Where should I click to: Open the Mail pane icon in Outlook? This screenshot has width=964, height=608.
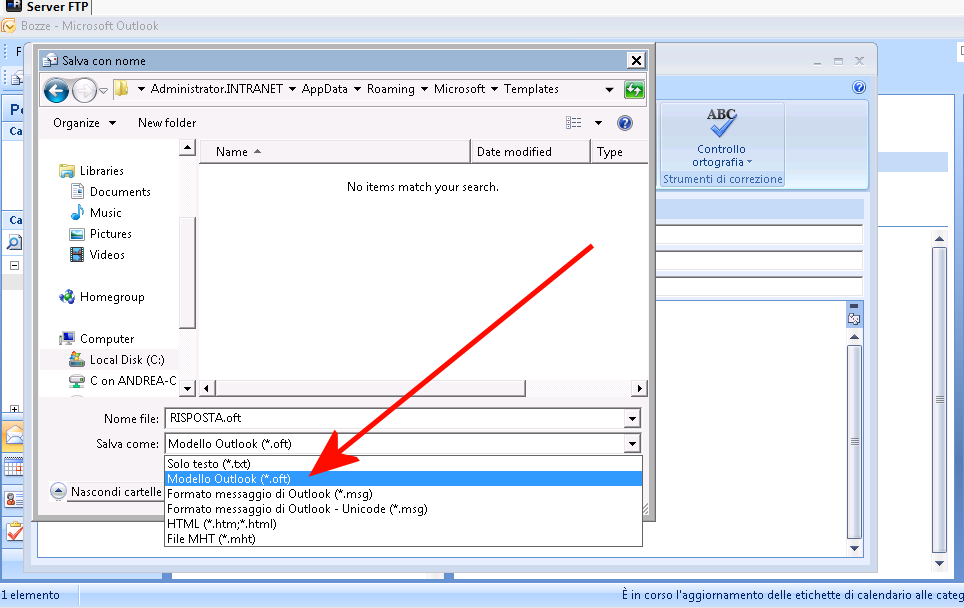pos(14,435)
